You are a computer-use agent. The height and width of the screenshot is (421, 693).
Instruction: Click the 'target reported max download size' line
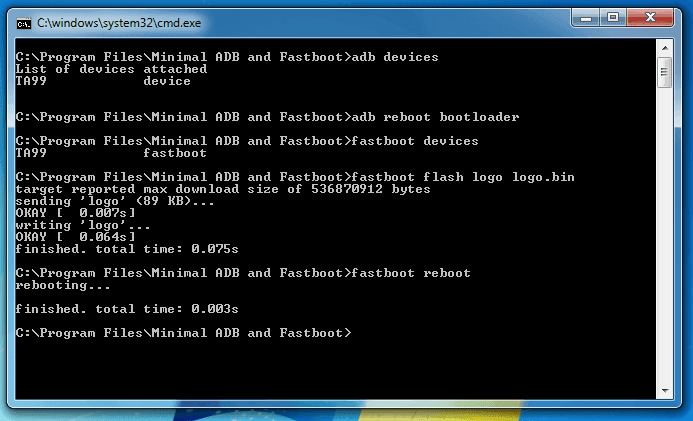[x=223, y=189]
